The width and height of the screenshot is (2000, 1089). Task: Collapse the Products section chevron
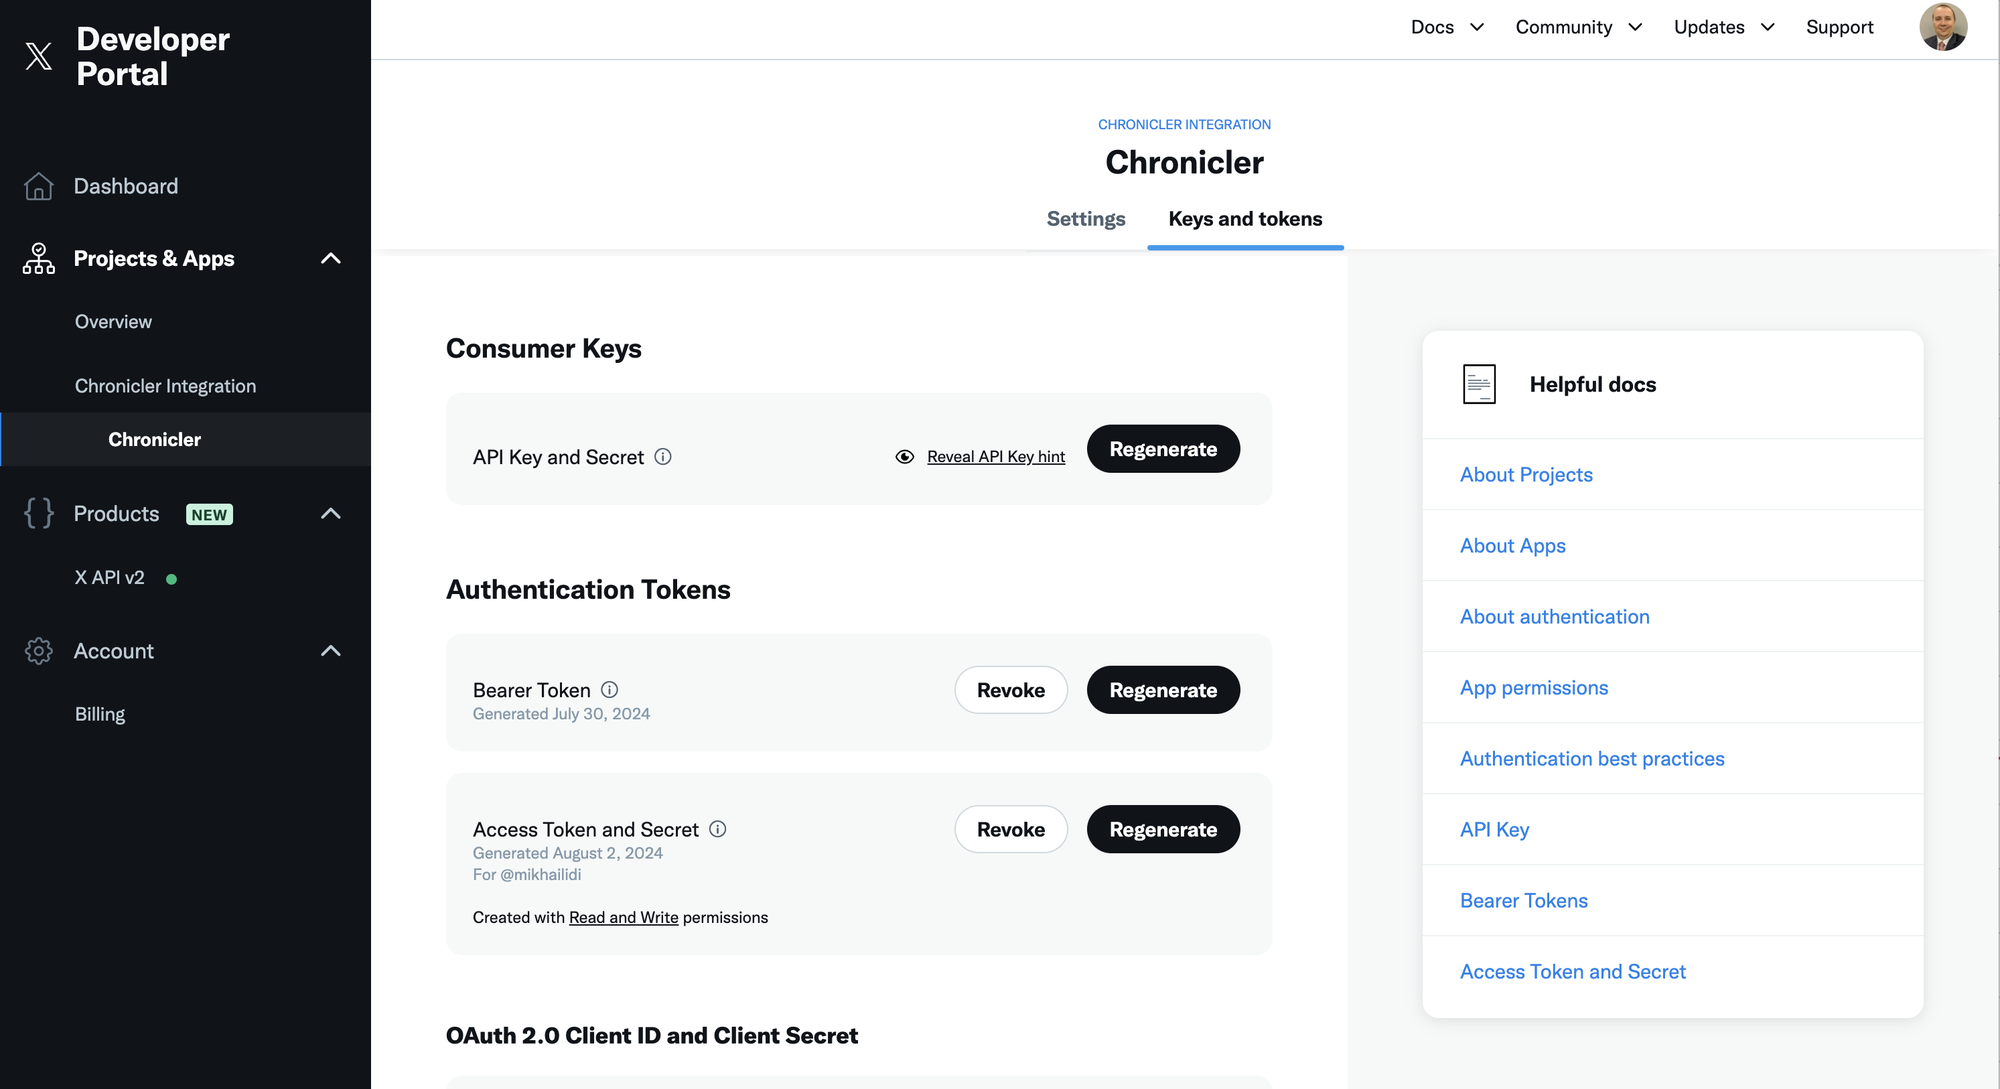click(x=331, y=513)
